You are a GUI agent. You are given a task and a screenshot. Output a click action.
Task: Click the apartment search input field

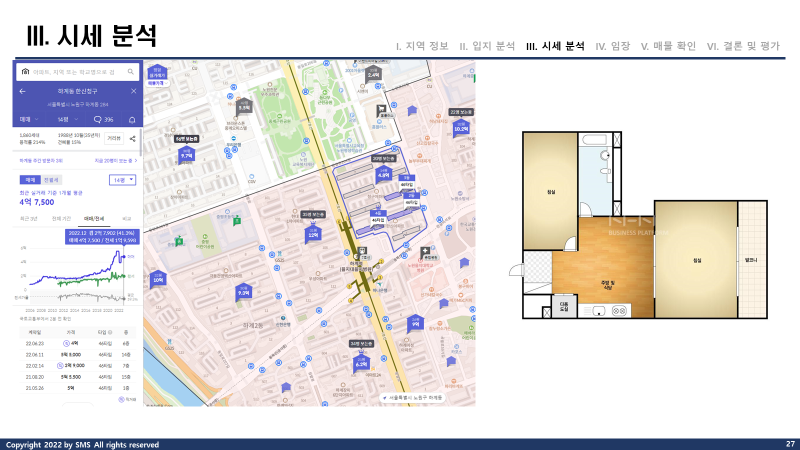click(78, 72)
